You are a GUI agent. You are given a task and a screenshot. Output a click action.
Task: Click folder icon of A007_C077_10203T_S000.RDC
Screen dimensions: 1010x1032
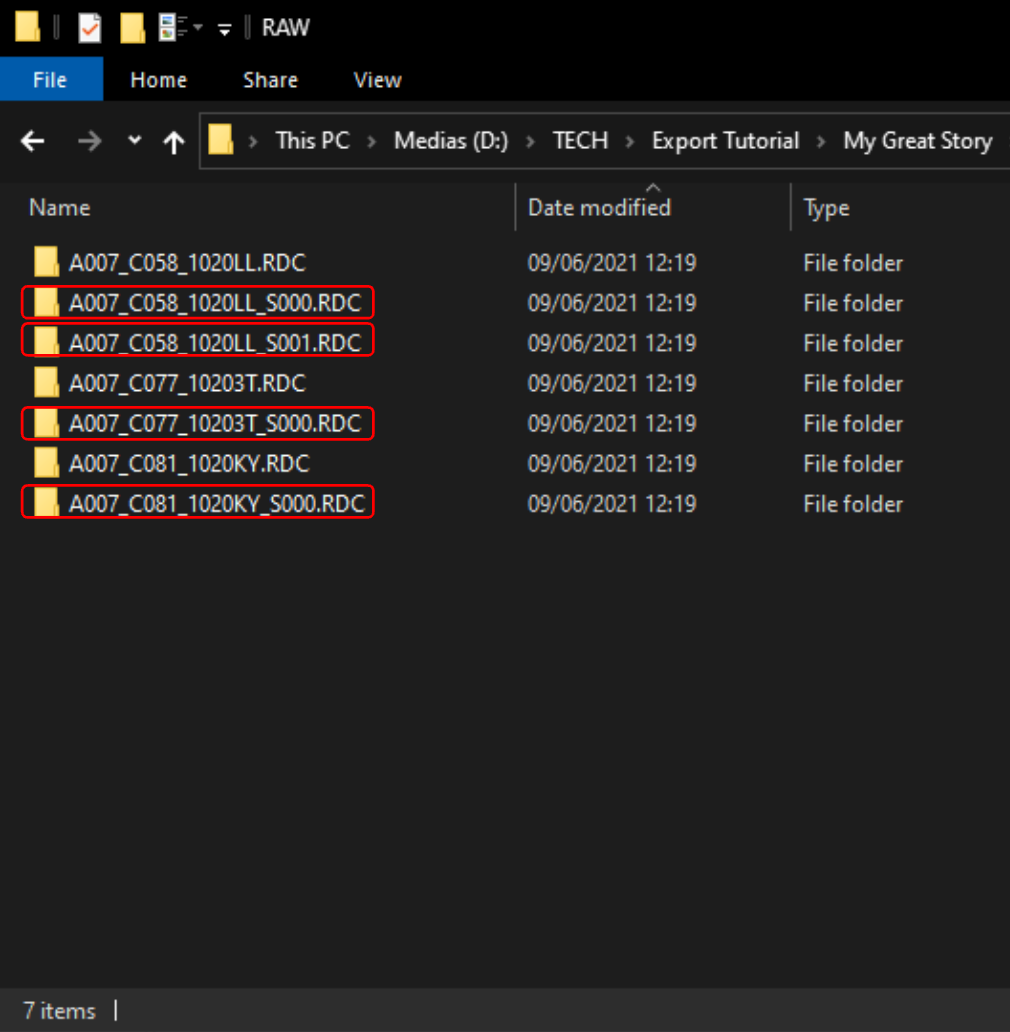[46, 423]
